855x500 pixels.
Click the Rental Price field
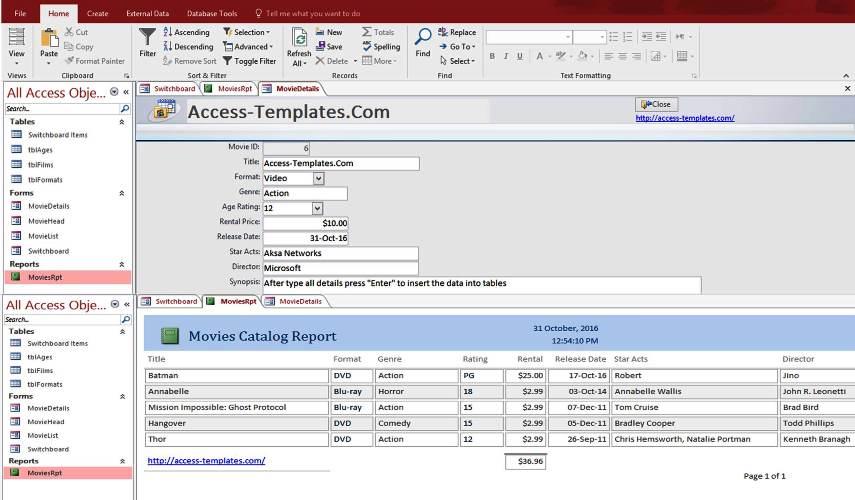point(305,223)
